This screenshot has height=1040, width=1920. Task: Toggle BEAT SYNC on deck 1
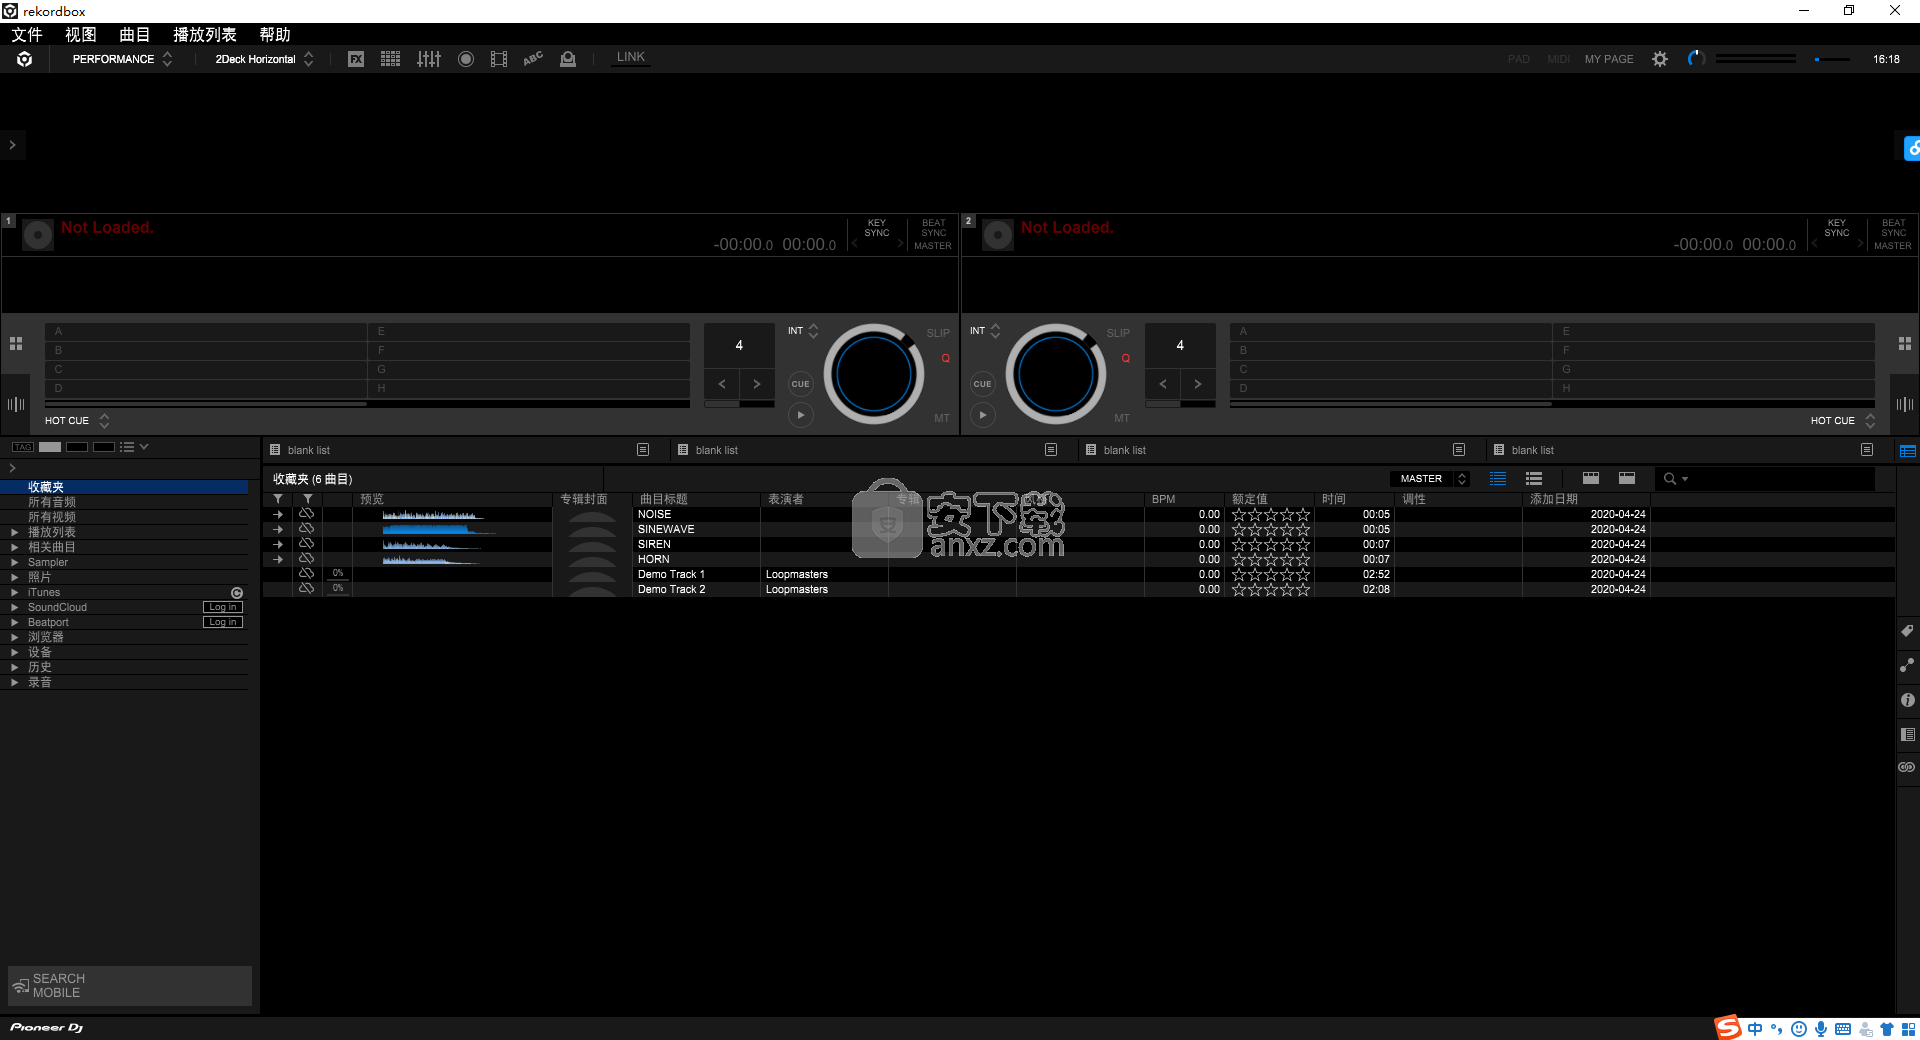[934, 228]
